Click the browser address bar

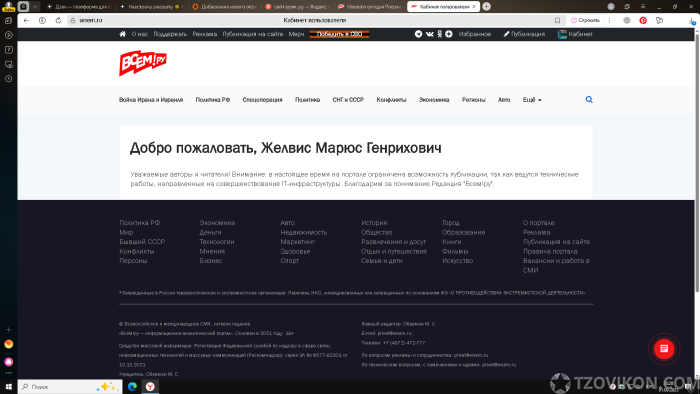pyautogui.click(x=314, y=21)
